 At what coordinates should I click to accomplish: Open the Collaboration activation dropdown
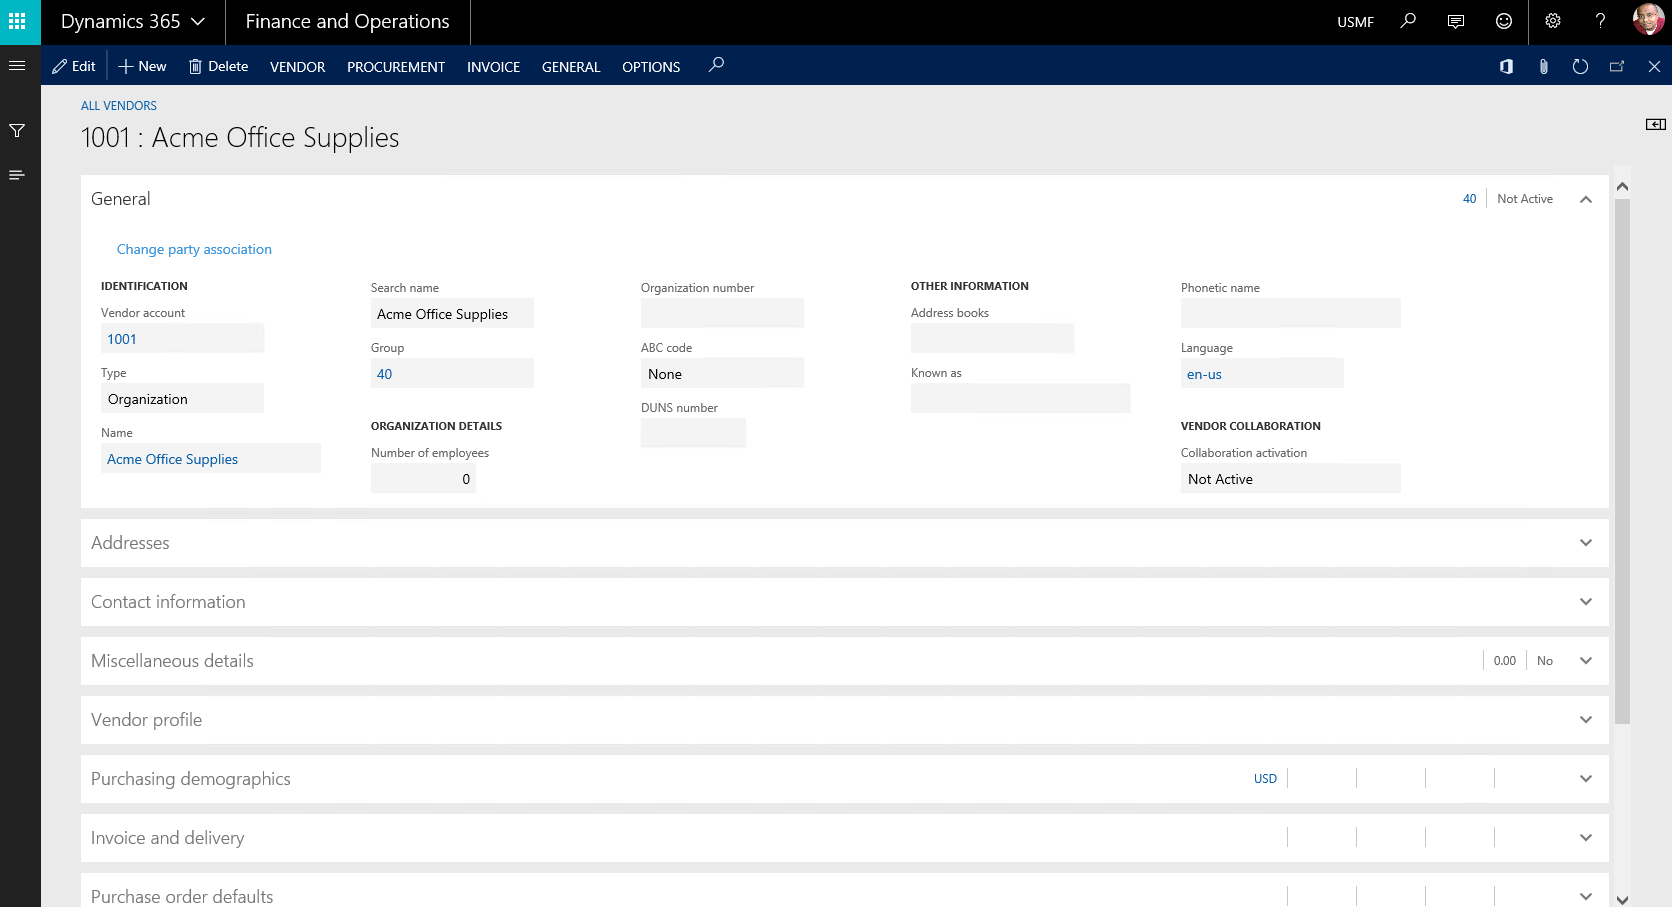pos(1290,478)
